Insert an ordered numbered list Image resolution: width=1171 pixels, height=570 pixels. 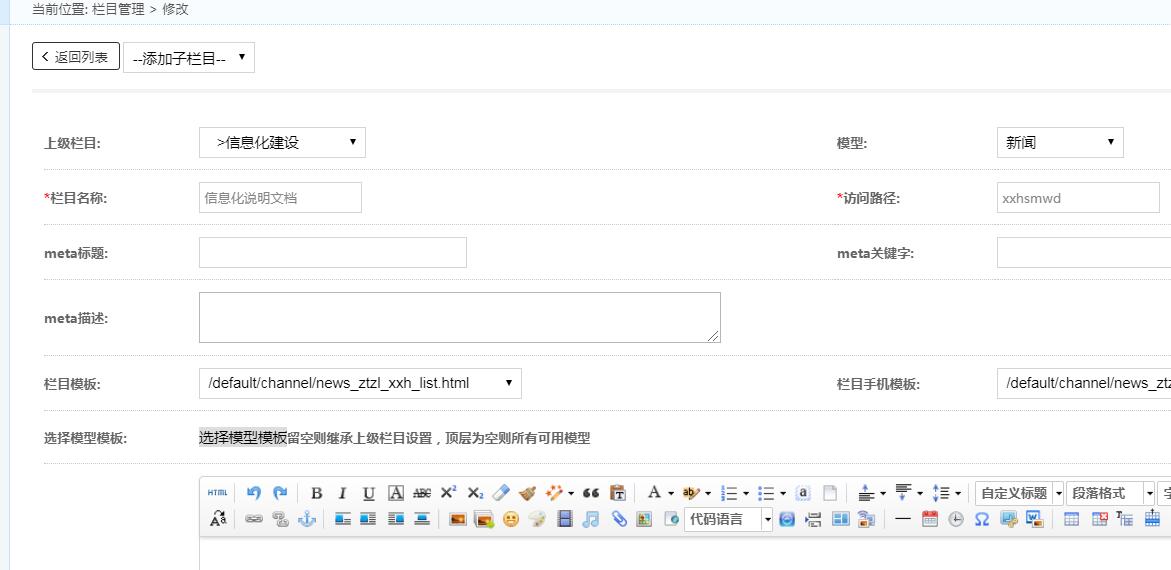(729, 493)
